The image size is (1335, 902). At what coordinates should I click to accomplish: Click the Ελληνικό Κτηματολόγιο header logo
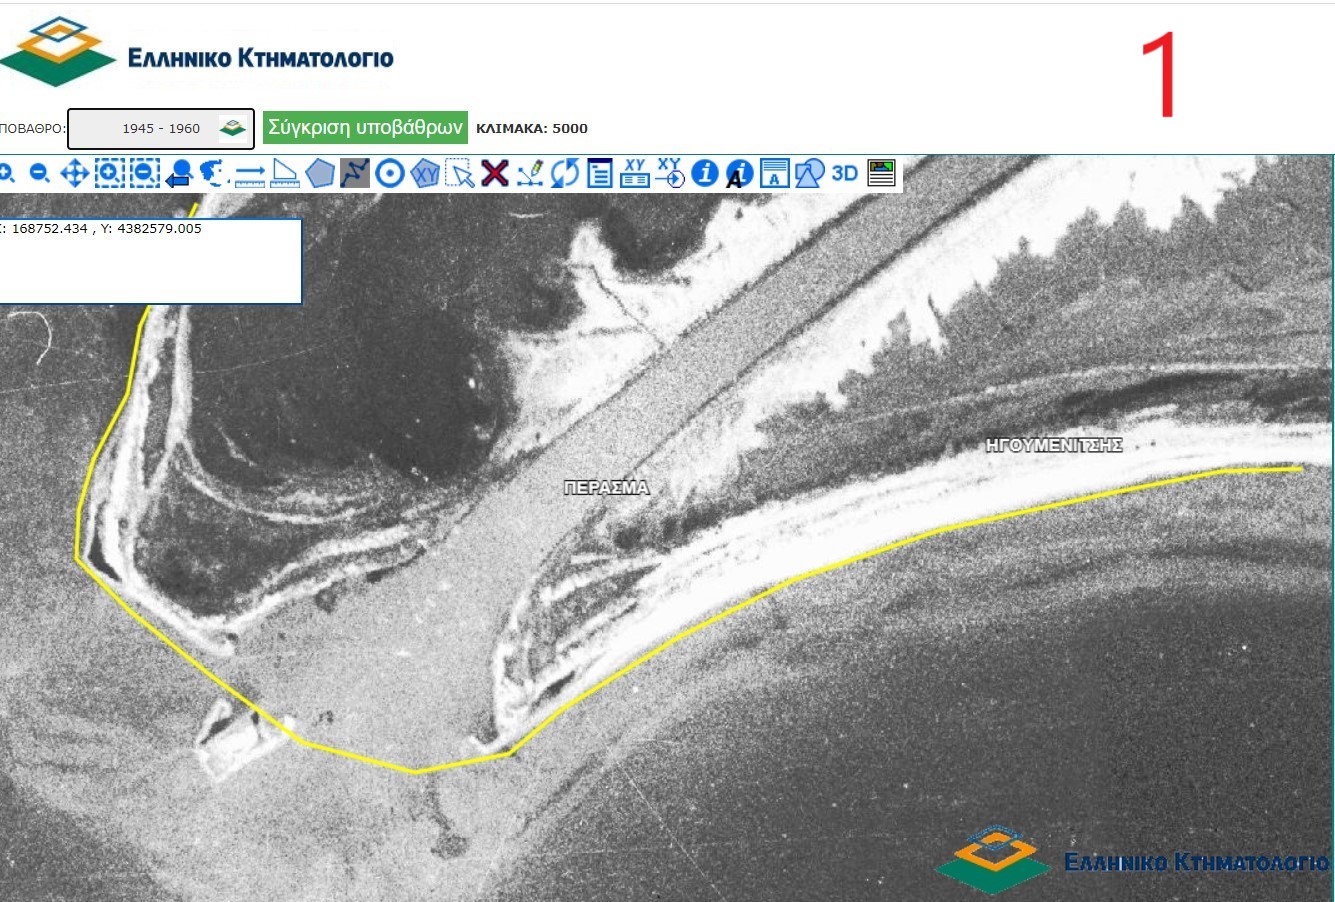(x=198, y=55)
